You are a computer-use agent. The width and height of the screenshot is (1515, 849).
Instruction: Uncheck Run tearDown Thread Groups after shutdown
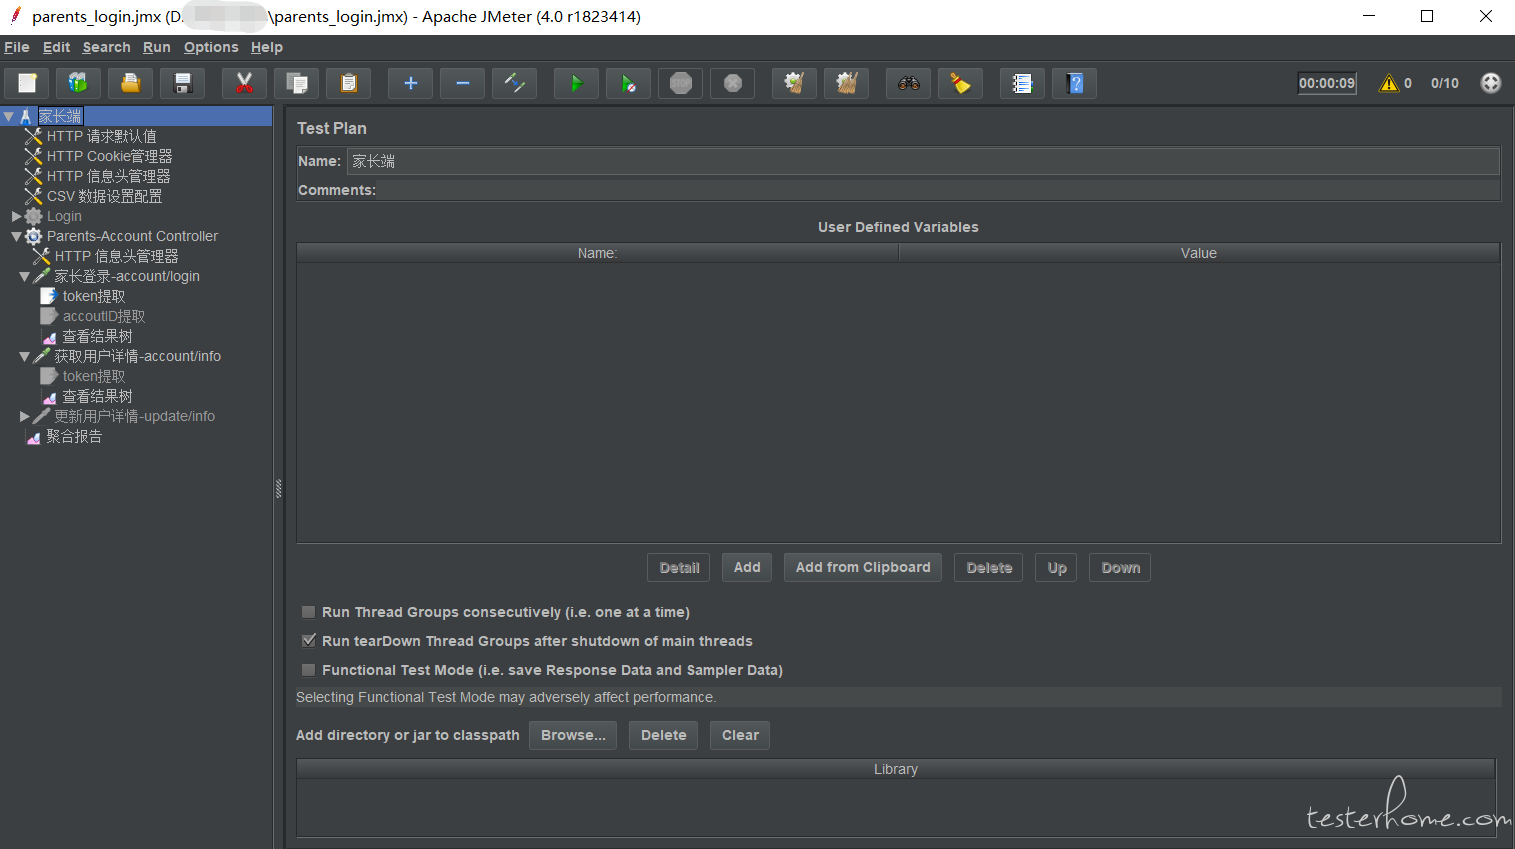coord(309,641)
